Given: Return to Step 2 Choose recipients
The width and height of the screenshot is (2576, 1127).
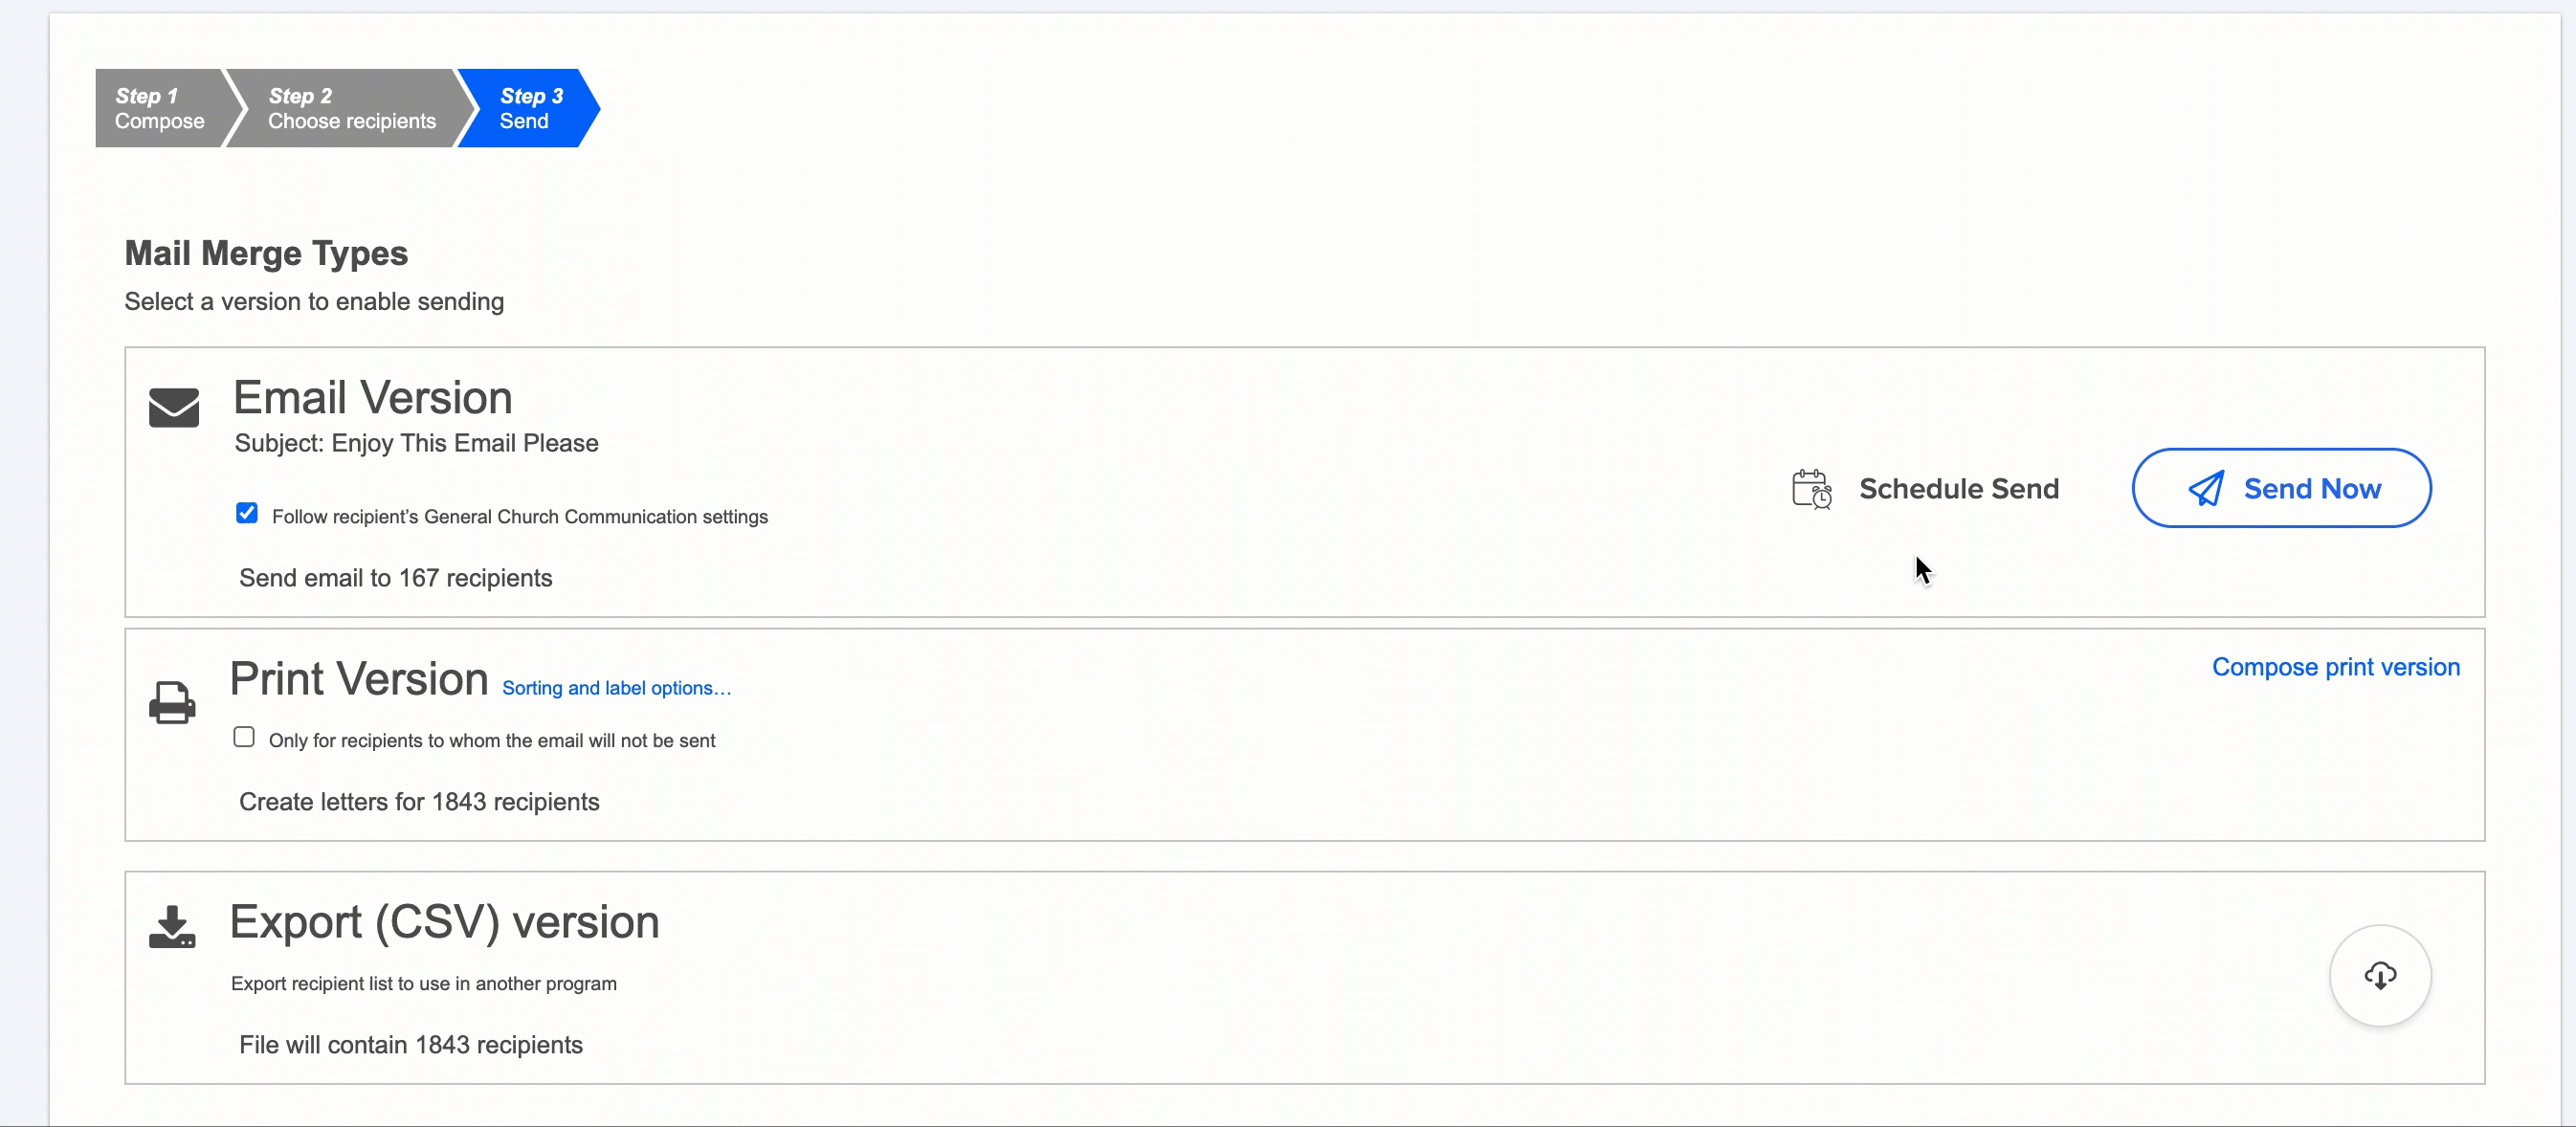Looking at the screenshot, I should coord(350,107).
